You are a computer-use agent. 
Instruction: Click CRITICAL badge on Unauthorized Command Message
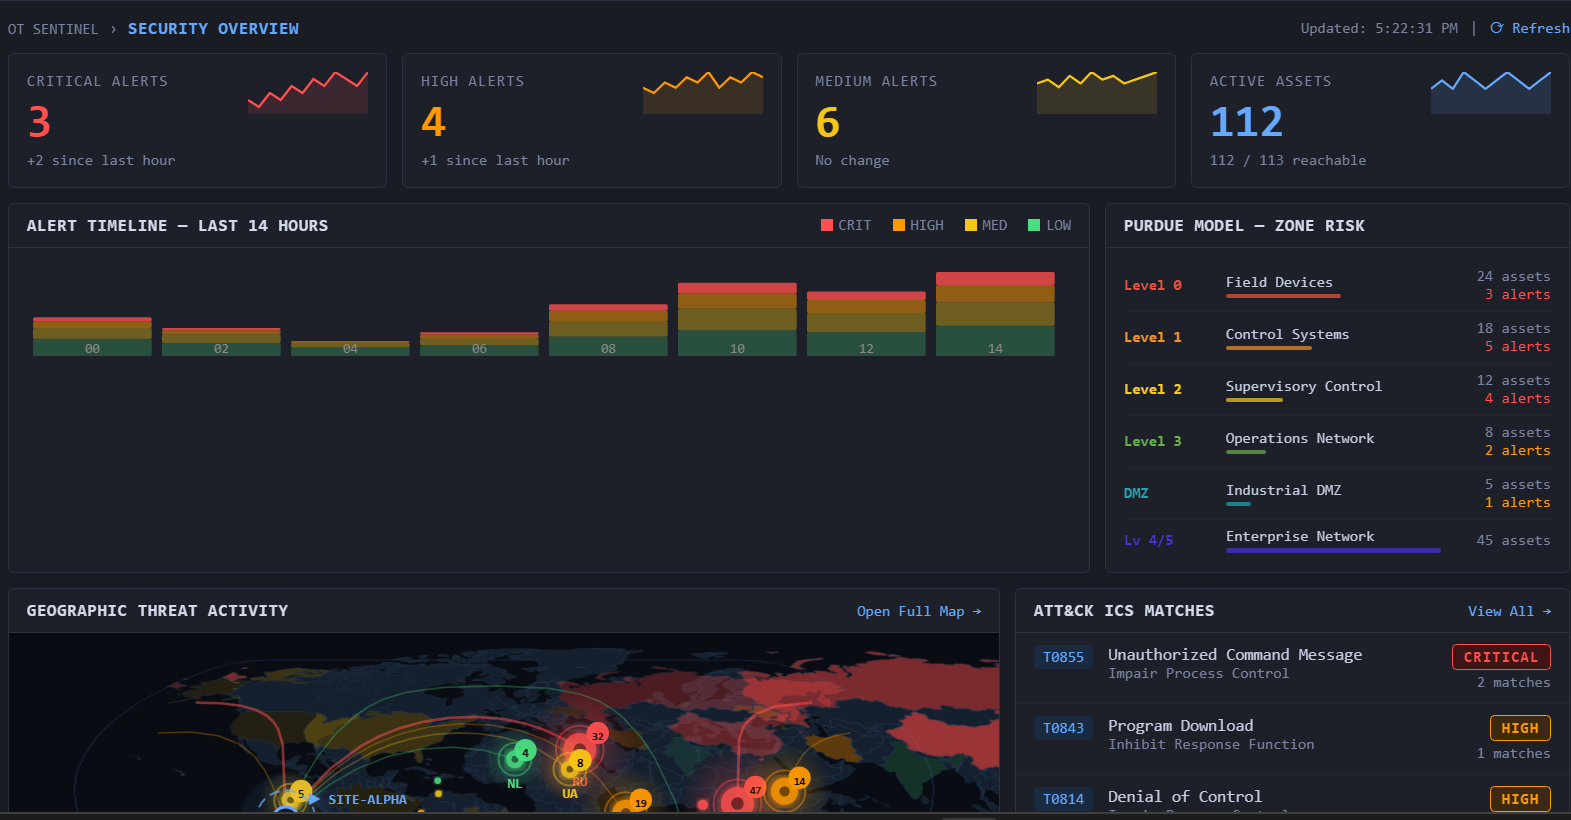(x=1501, y=657)
